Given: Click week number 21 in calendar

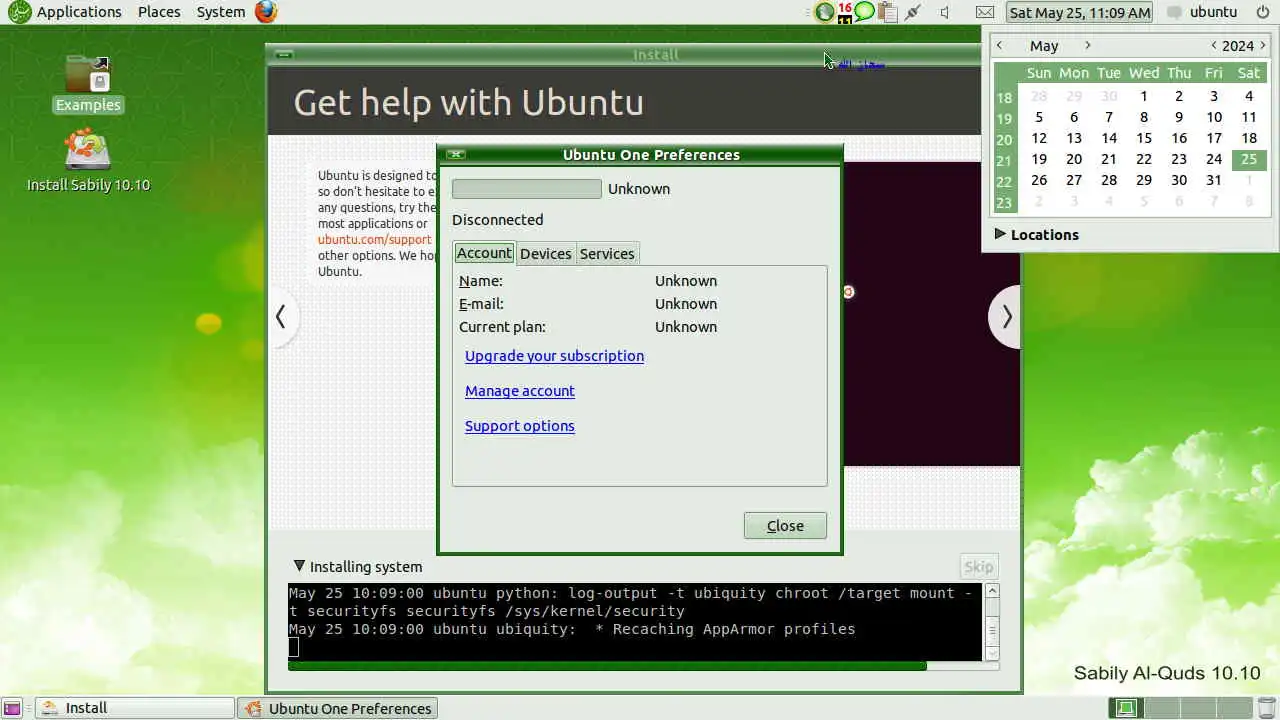Looking at the screenshot, I should 1004,161.
